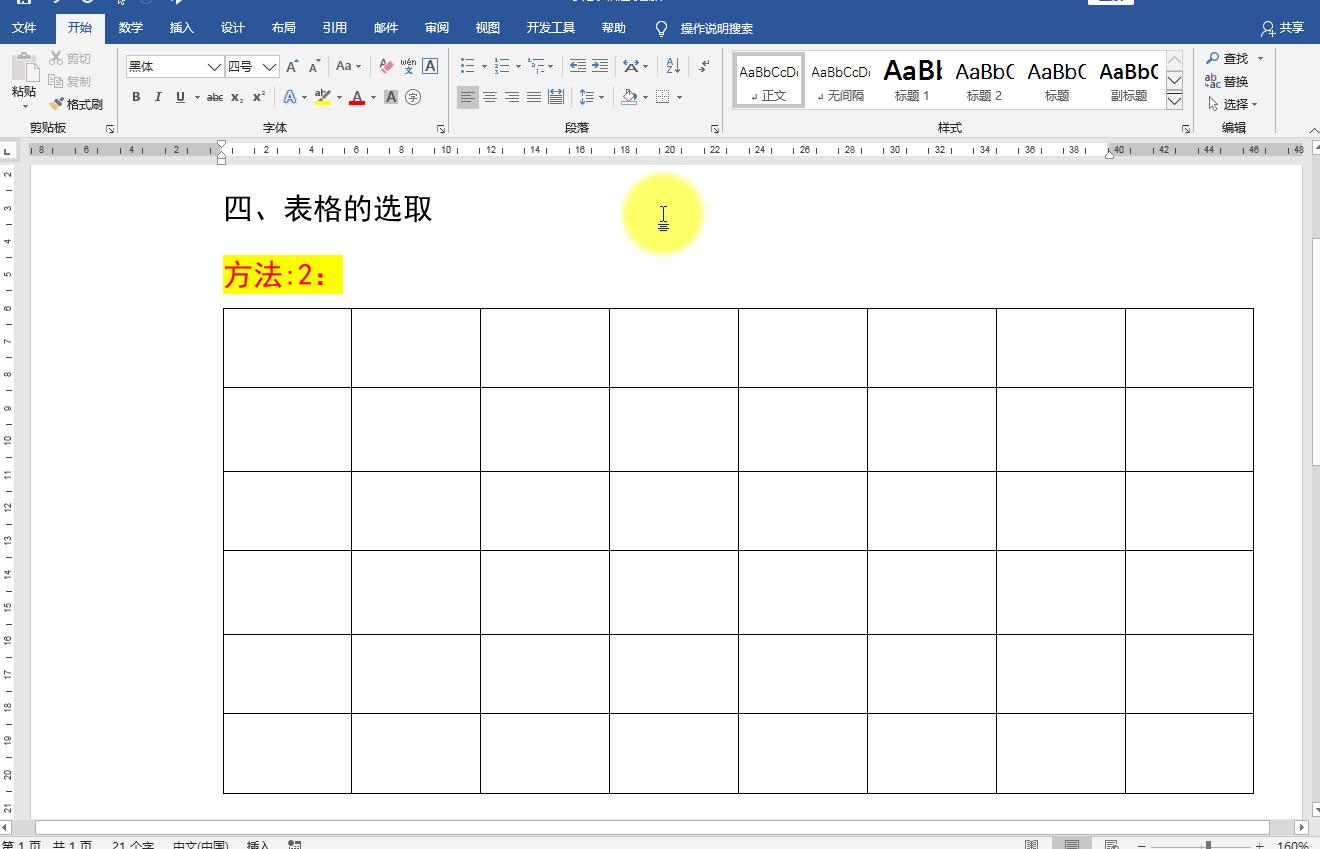Apply strikethrough to selected text
This screenshot has height=849, width=1320.
(x=213, y=97)
